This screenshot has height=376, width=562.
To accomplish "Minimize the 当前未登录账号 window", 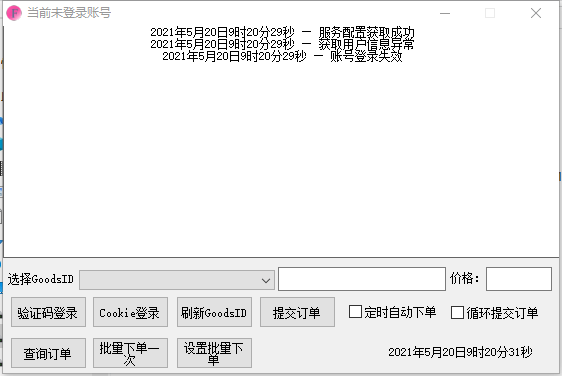I will pyautogui.click(x=445, y=13).
